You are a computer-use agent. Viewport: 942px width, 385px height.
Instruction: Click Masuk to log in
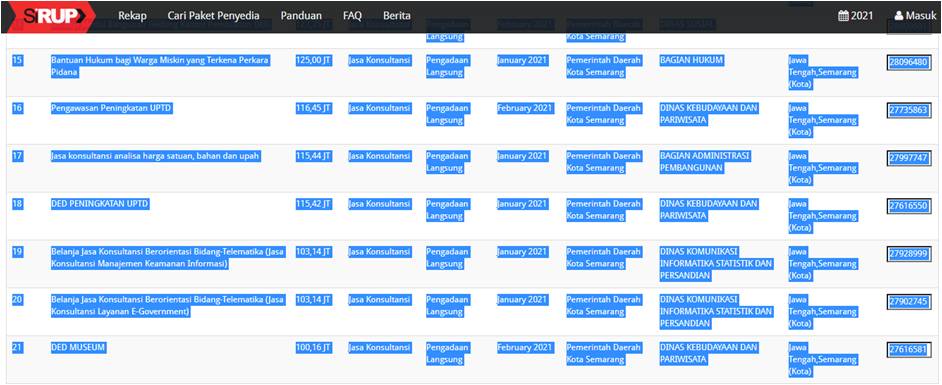(x=916, y=16)
